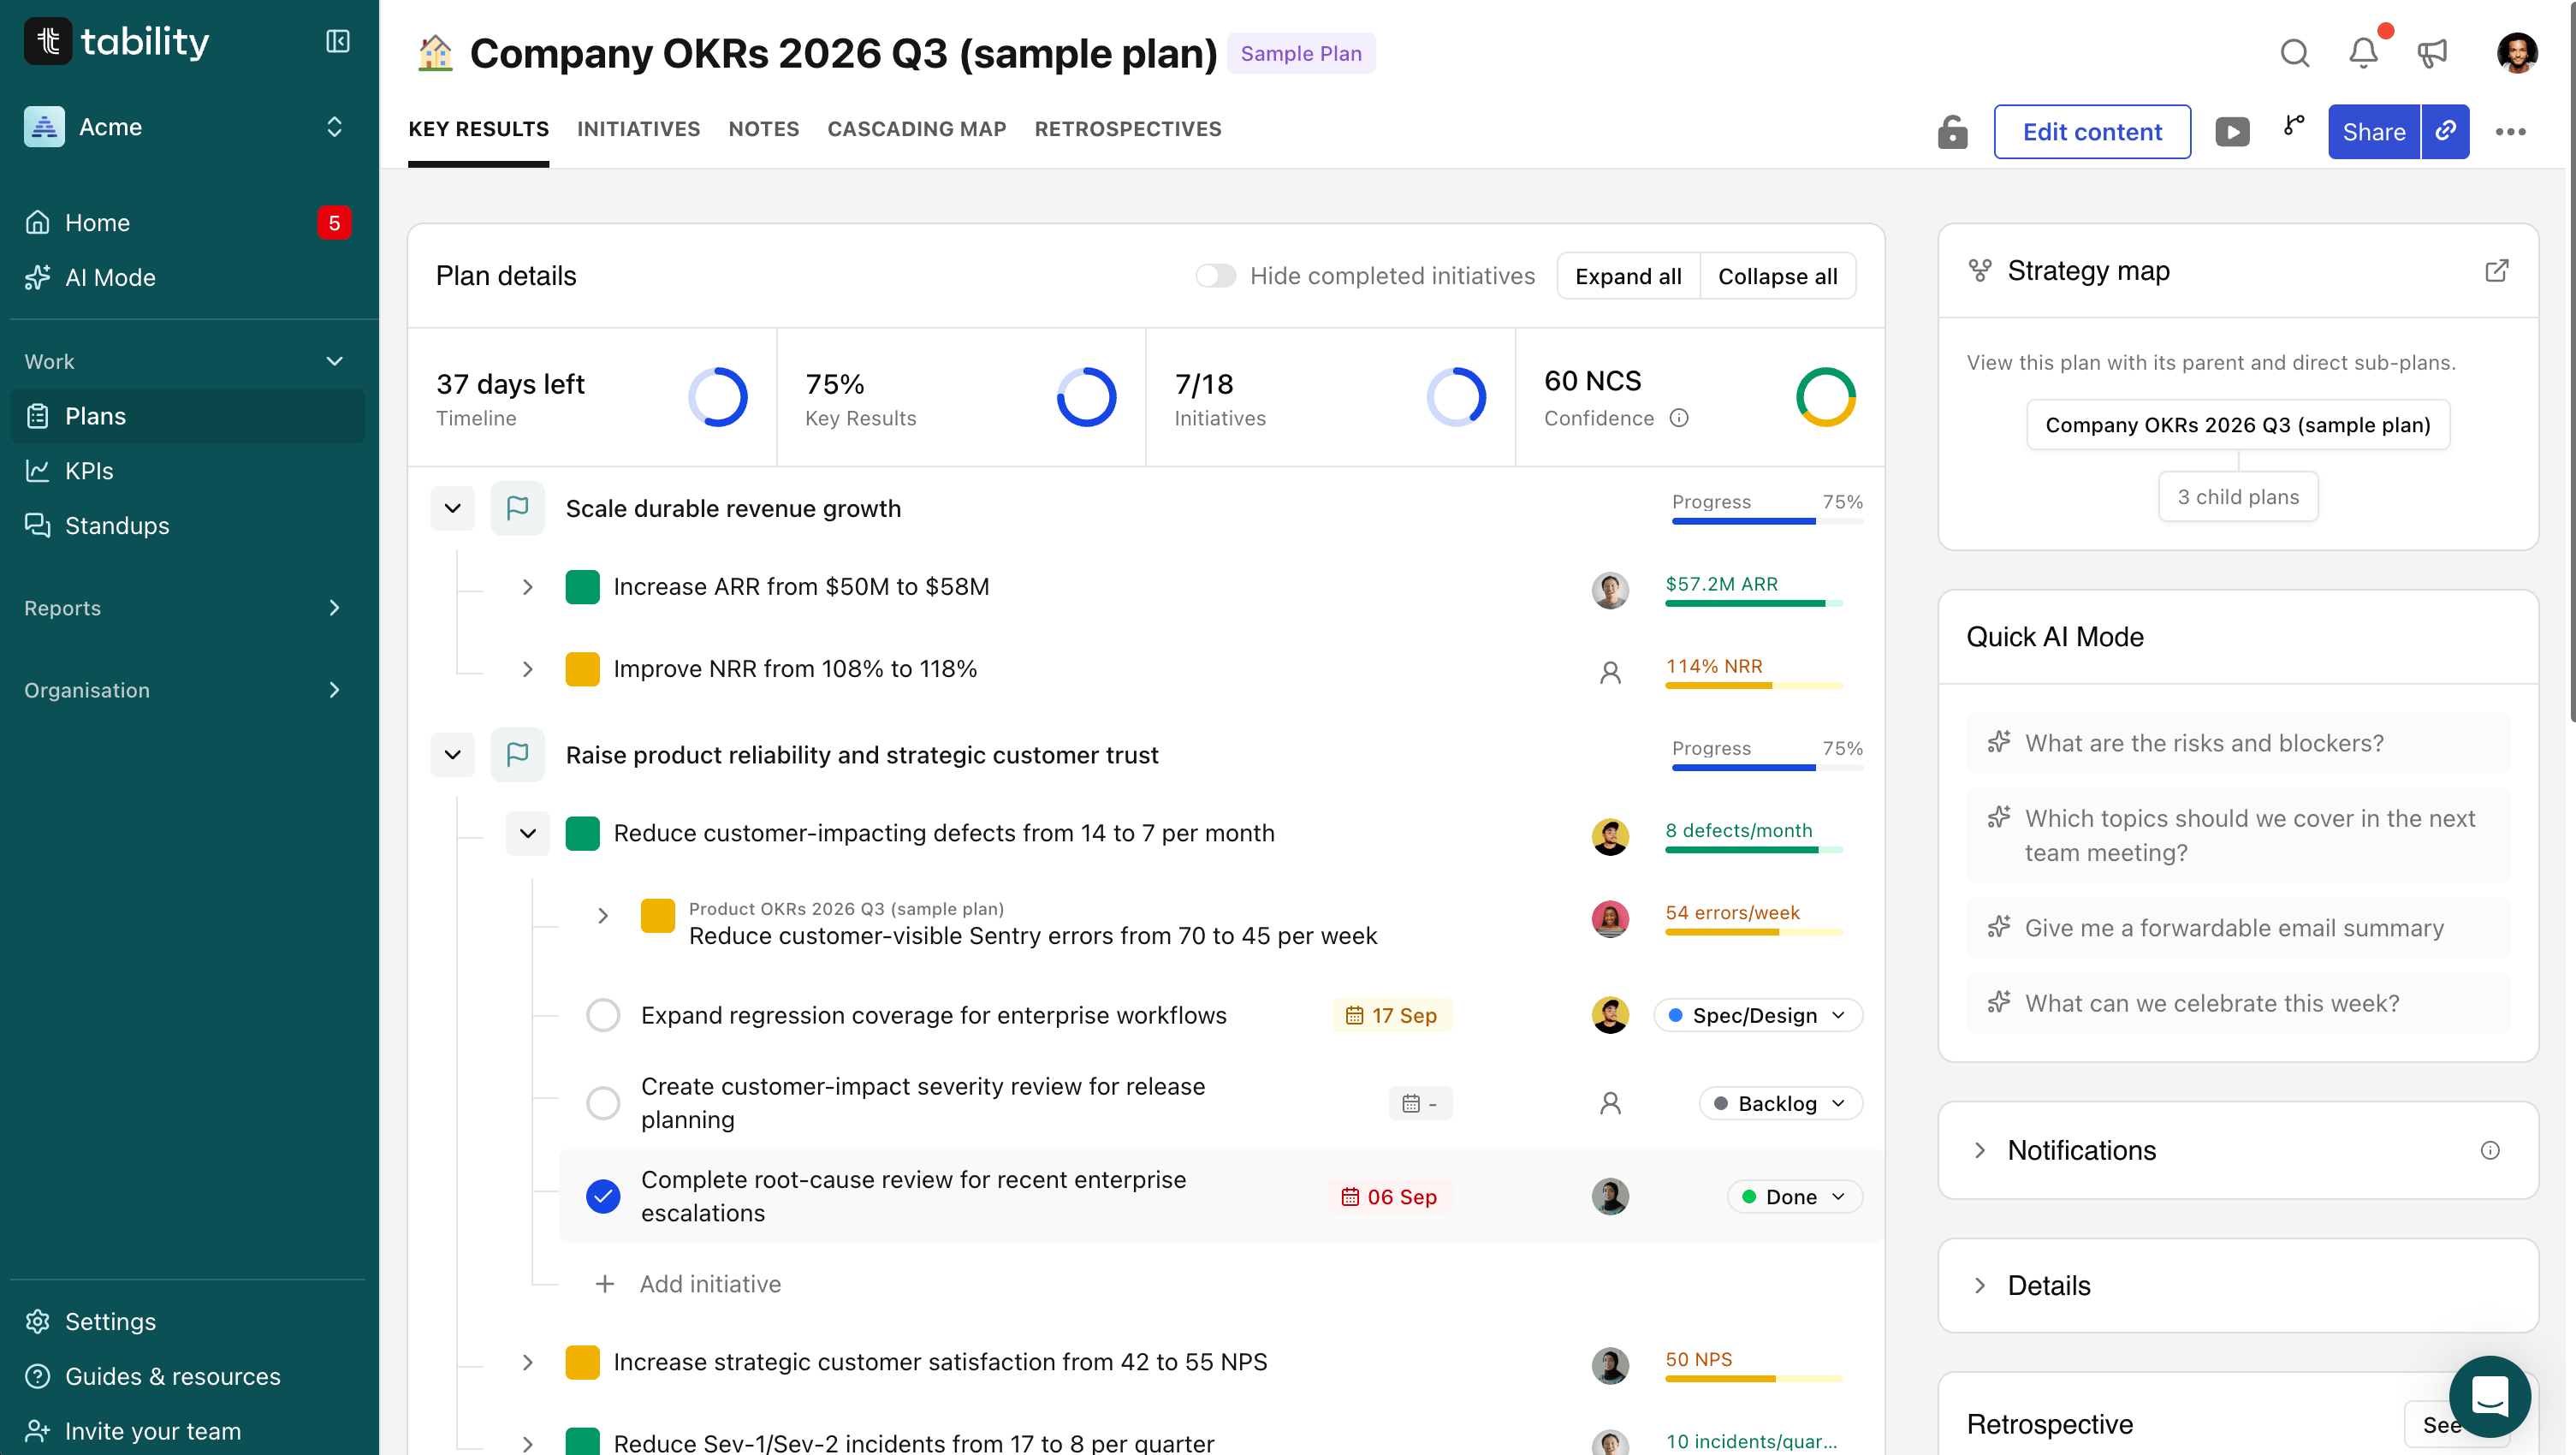Check off Create customer-impact severity review initiative

603,1104
